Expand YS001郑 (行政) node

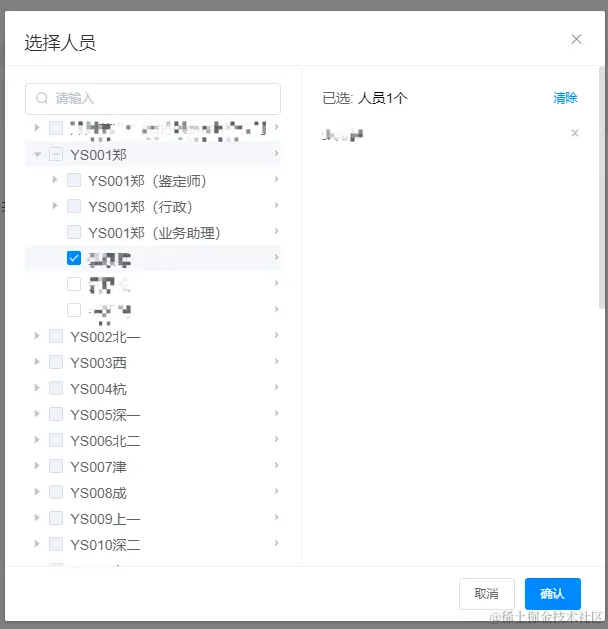(x=55, y=206)
